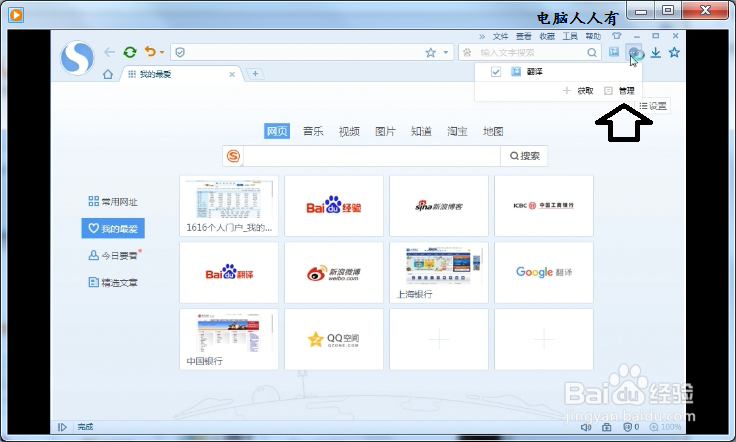Toggle the 翻译 extension checkbox
This screenshot has height=442, width=736.
point(496,72)
